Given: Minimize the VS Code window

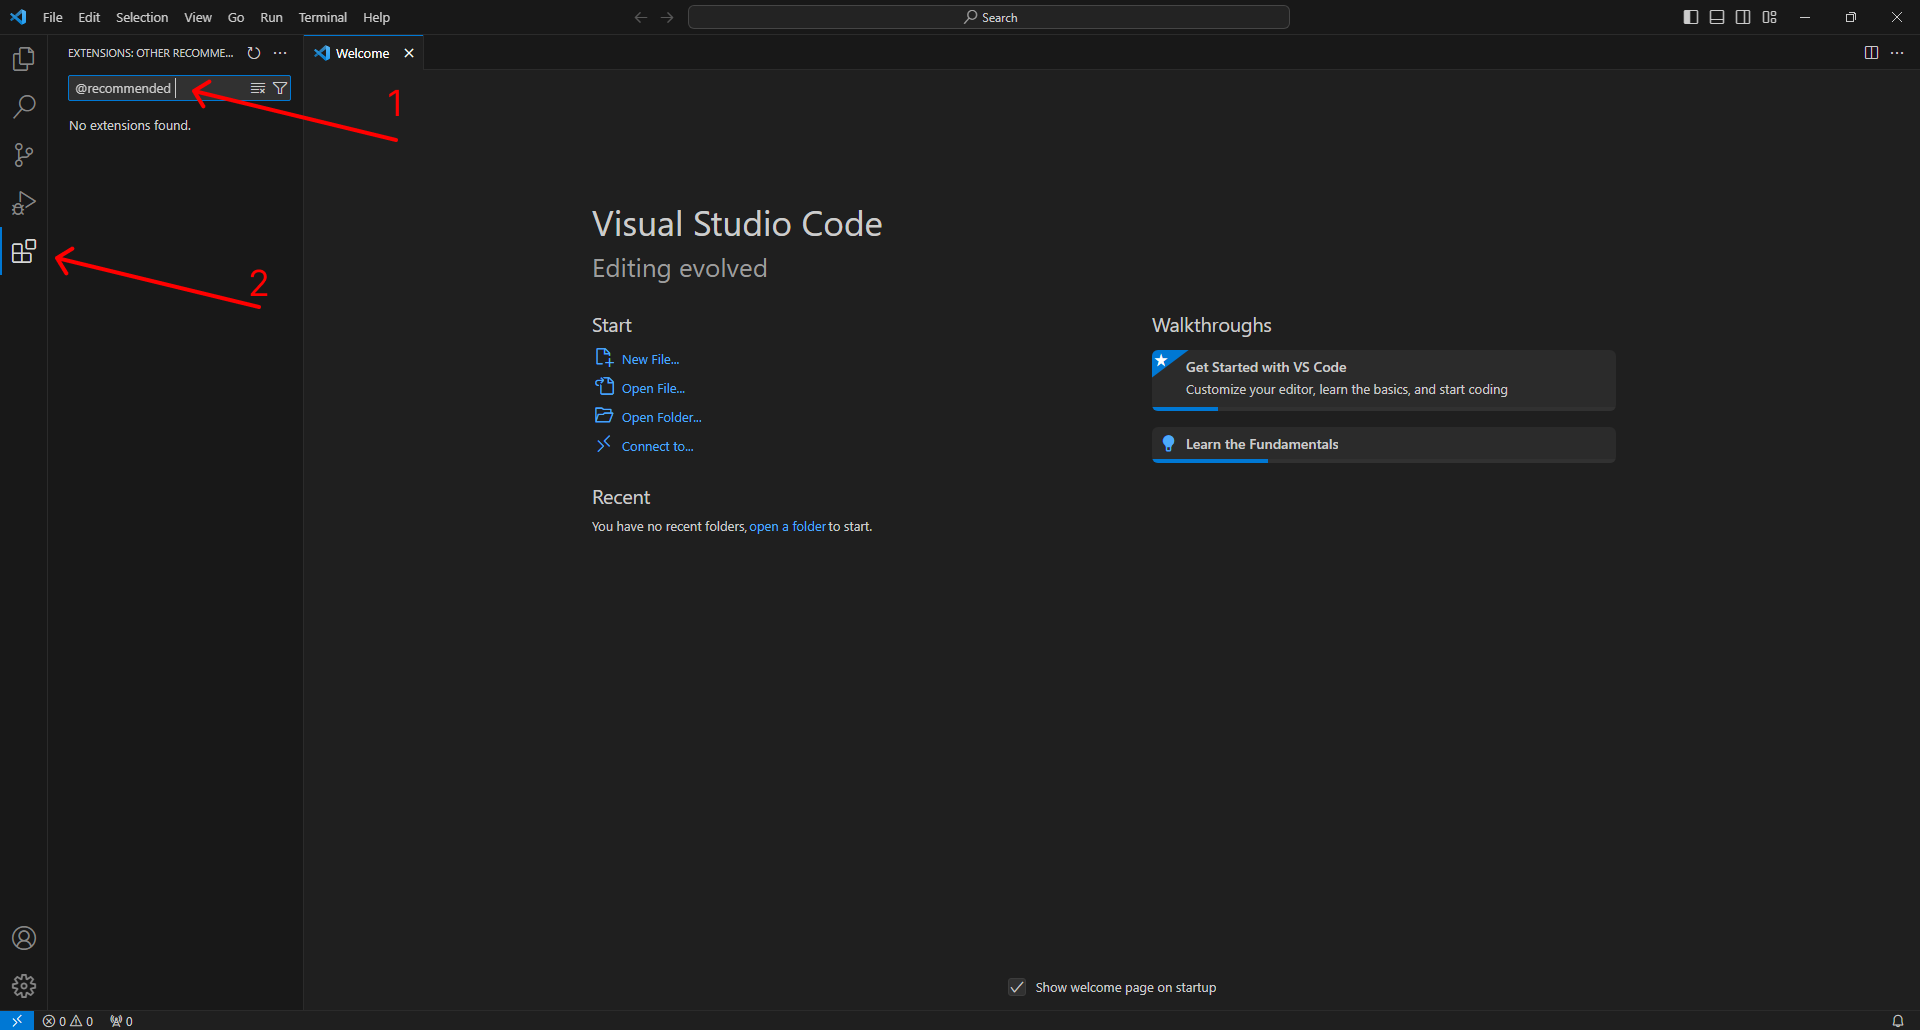Looking at the screenshot, I should coord(1805,17).
